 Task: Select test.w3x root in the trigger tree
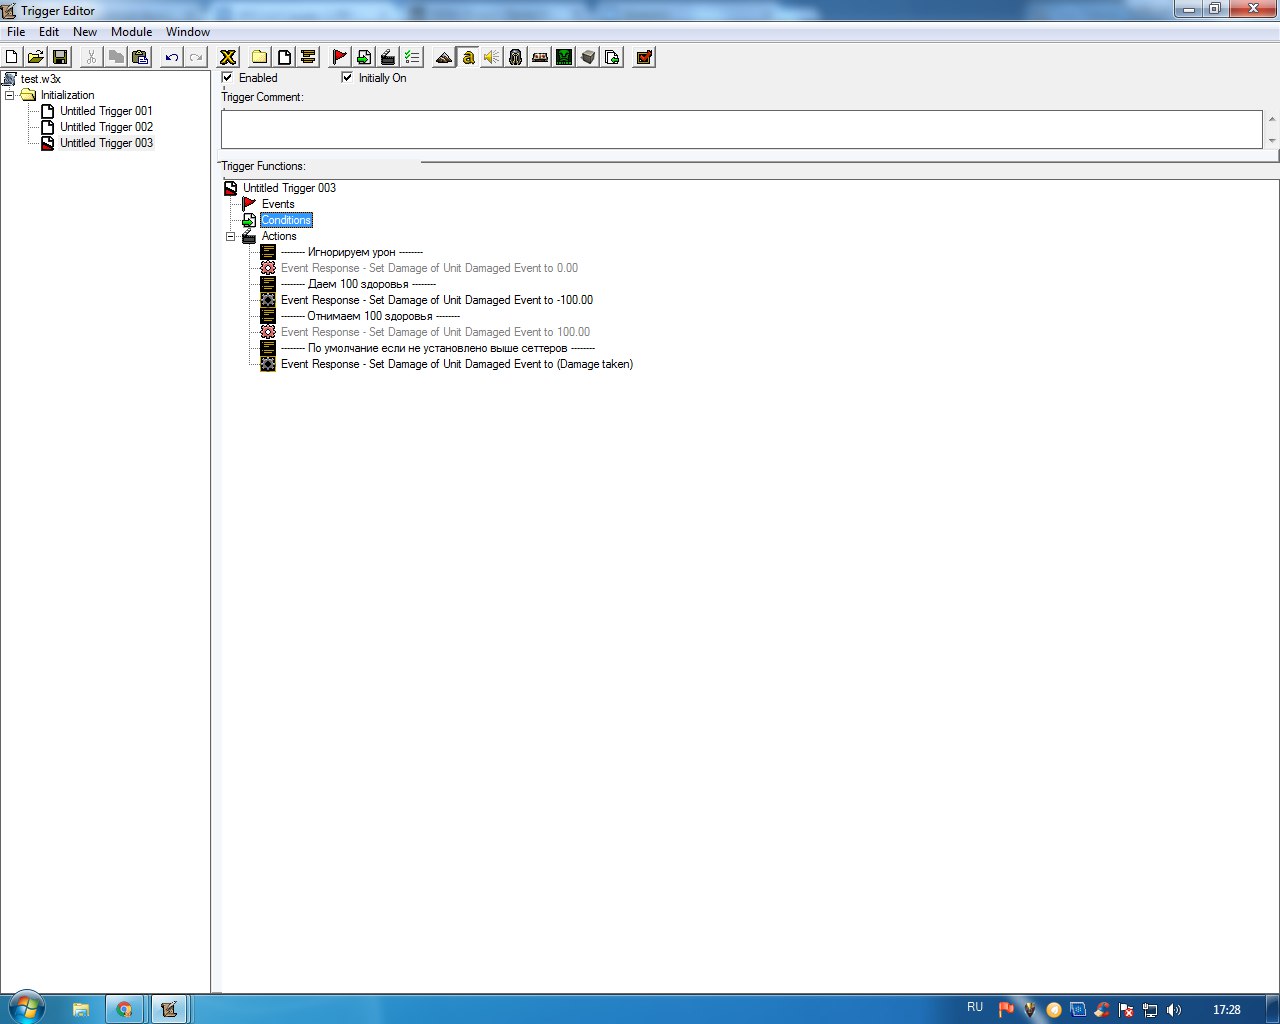41,79
